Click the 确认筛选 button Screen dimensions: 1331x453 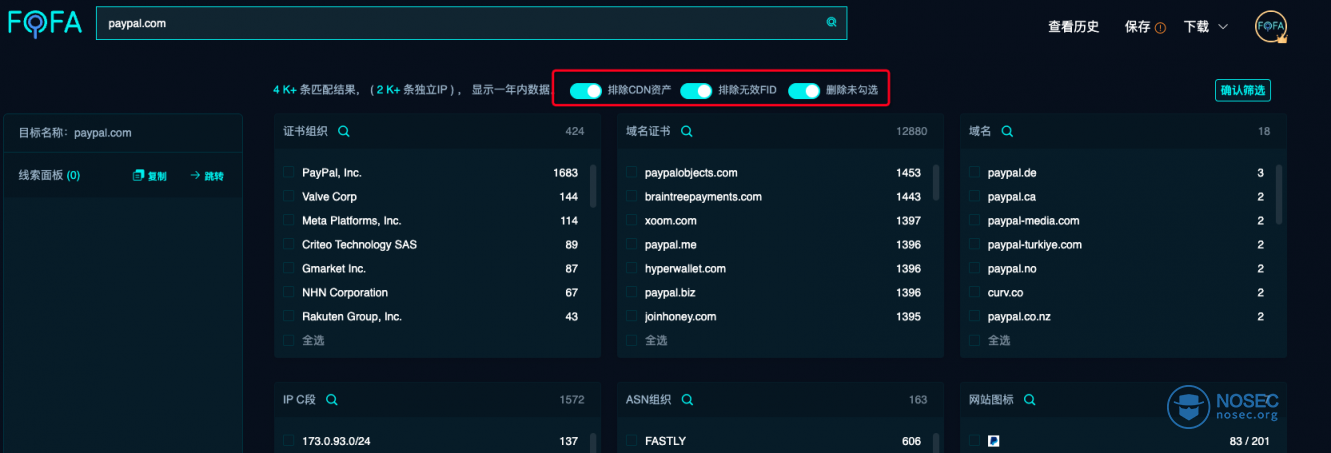click(1243, 91)
